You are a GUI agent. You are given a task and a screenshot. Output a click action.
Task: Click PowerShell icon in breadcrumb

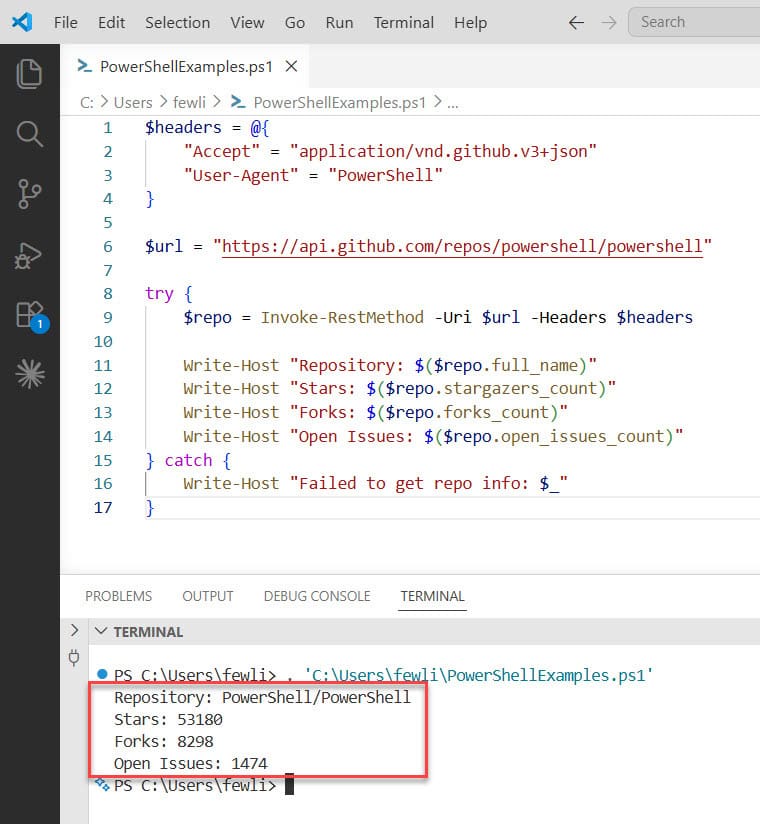pos(238,102)
